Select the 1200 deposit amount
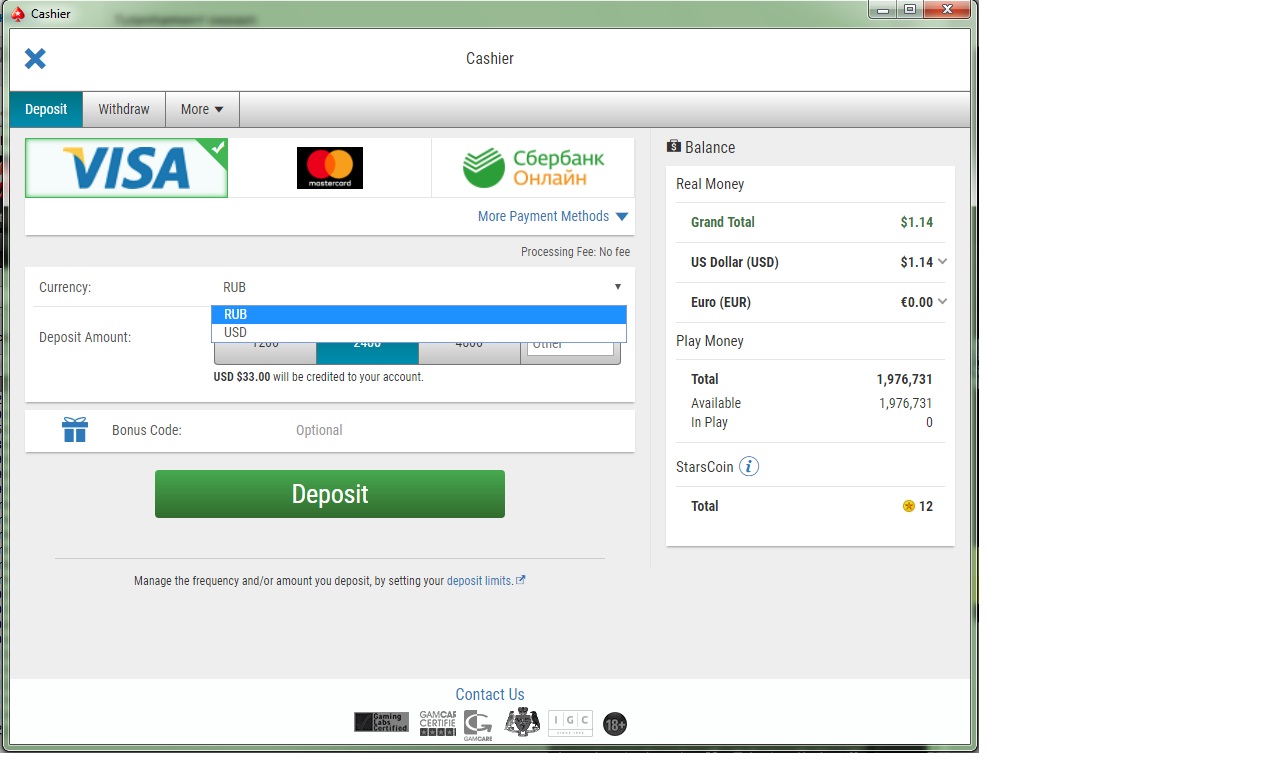Image resolution: width=1274 pixels, height=768 pixels. tap(265, 352)
